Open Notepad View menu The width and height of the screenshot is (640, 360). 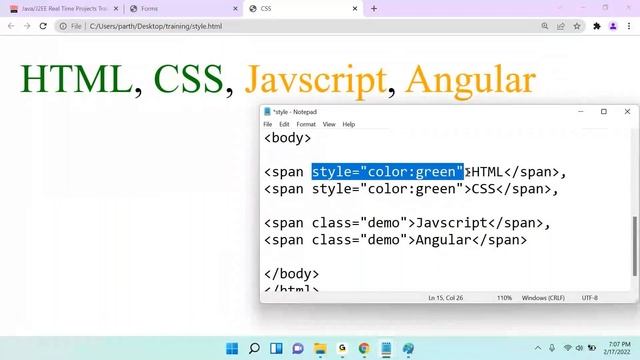329,124
